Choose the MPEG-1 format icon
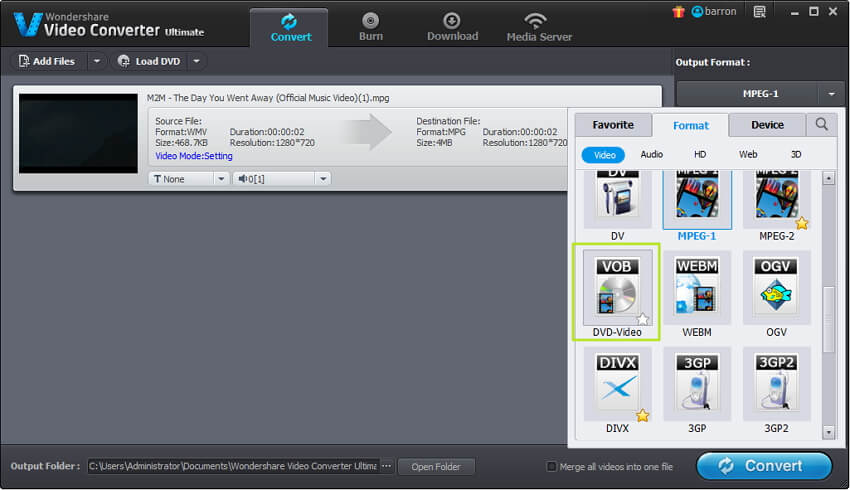The height and width of the screenshot is (490, 850). click(697, 198)
